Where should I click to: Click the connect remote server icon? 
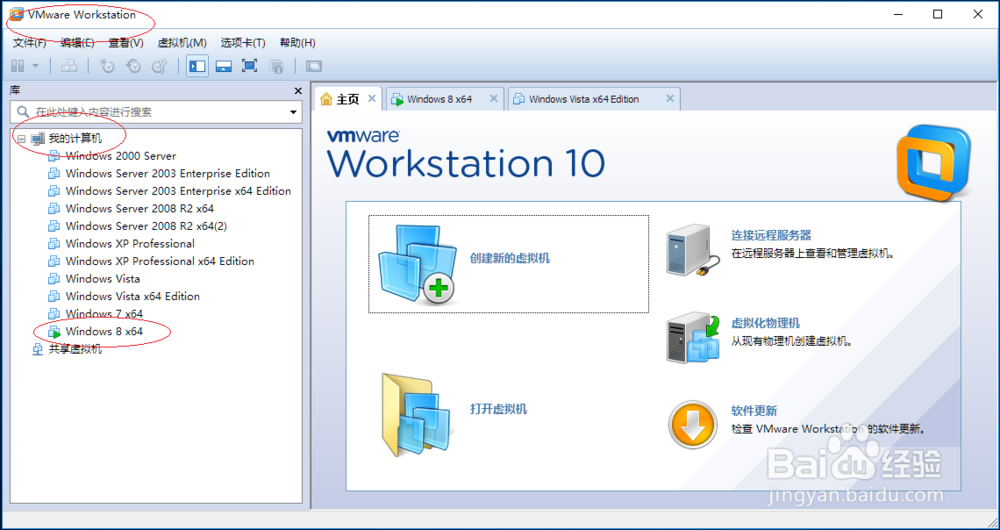693,251
